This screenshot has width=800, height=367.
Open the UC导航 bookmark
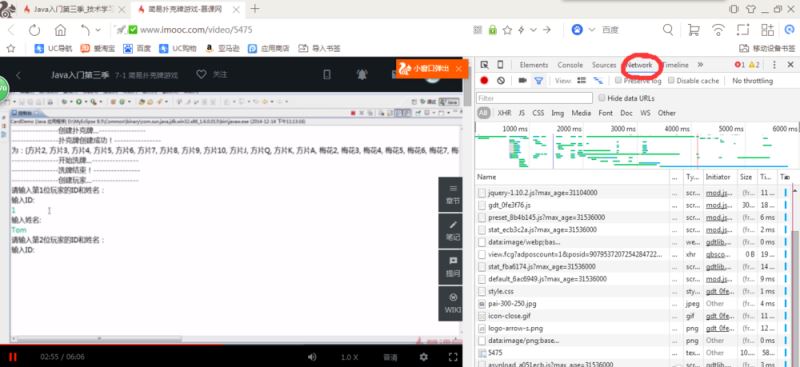pos(54,48)
